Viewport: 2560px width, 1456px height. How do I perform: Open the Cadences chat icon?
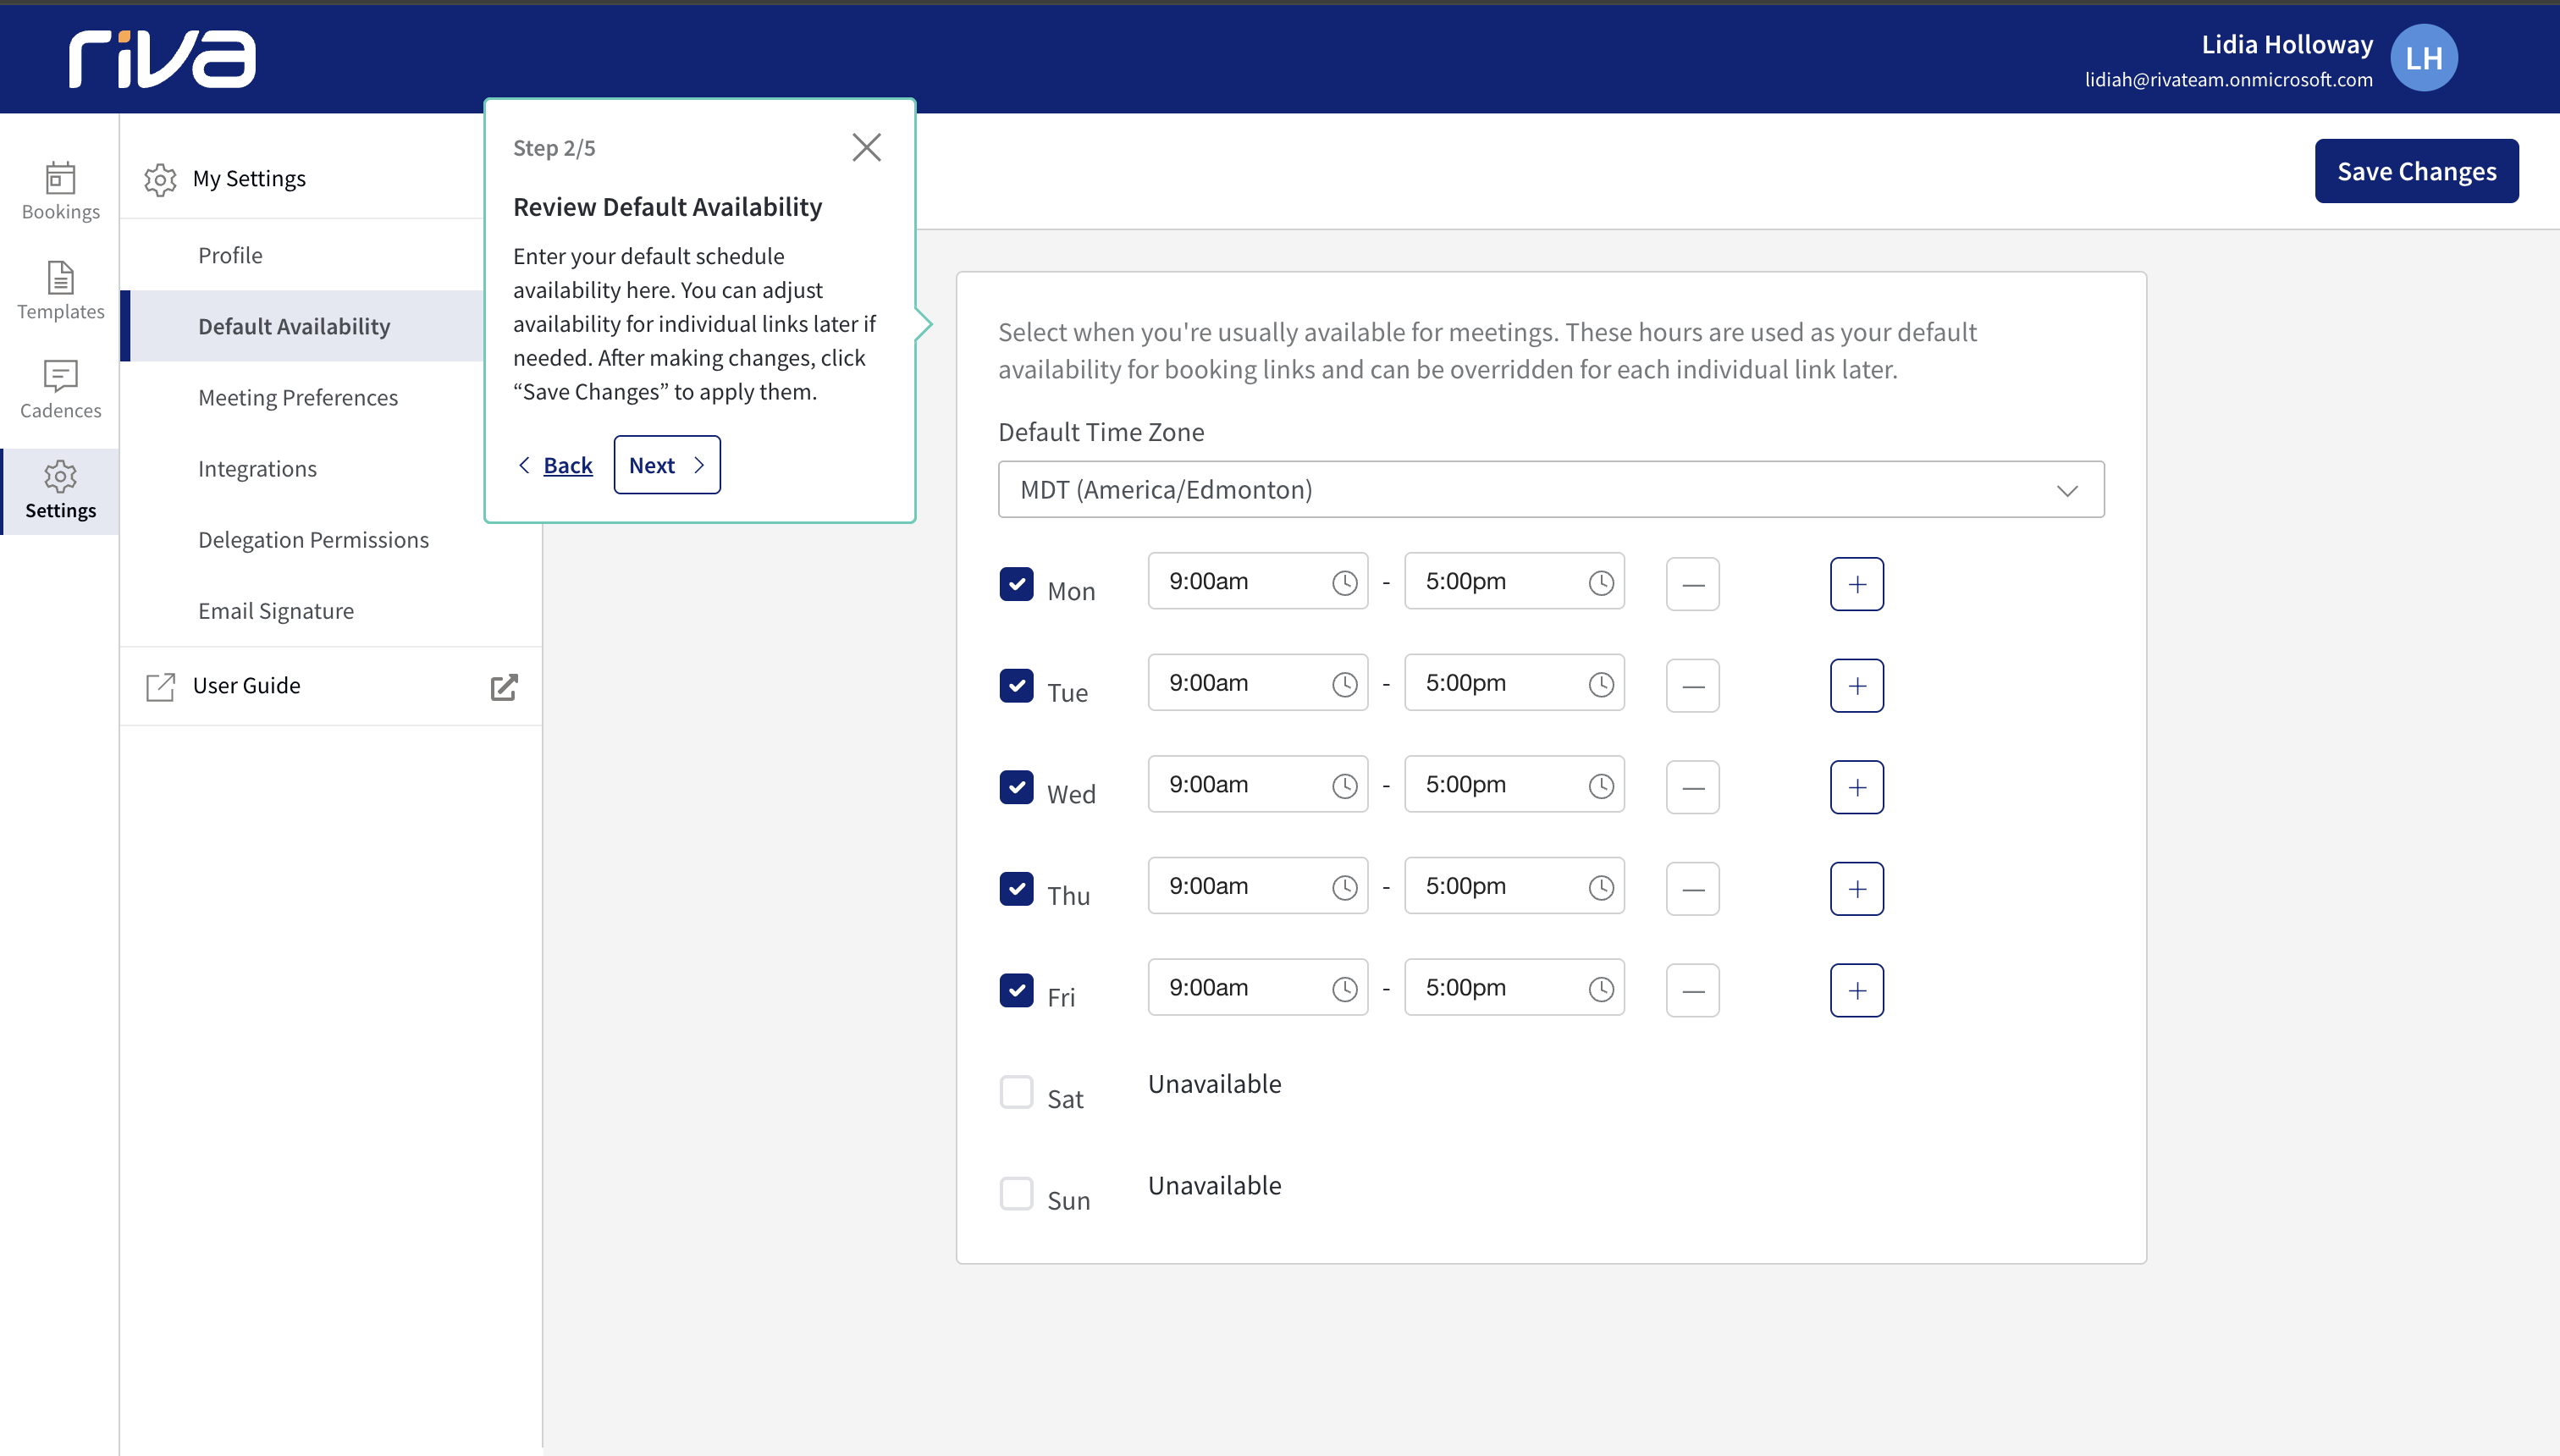point(60,376)
